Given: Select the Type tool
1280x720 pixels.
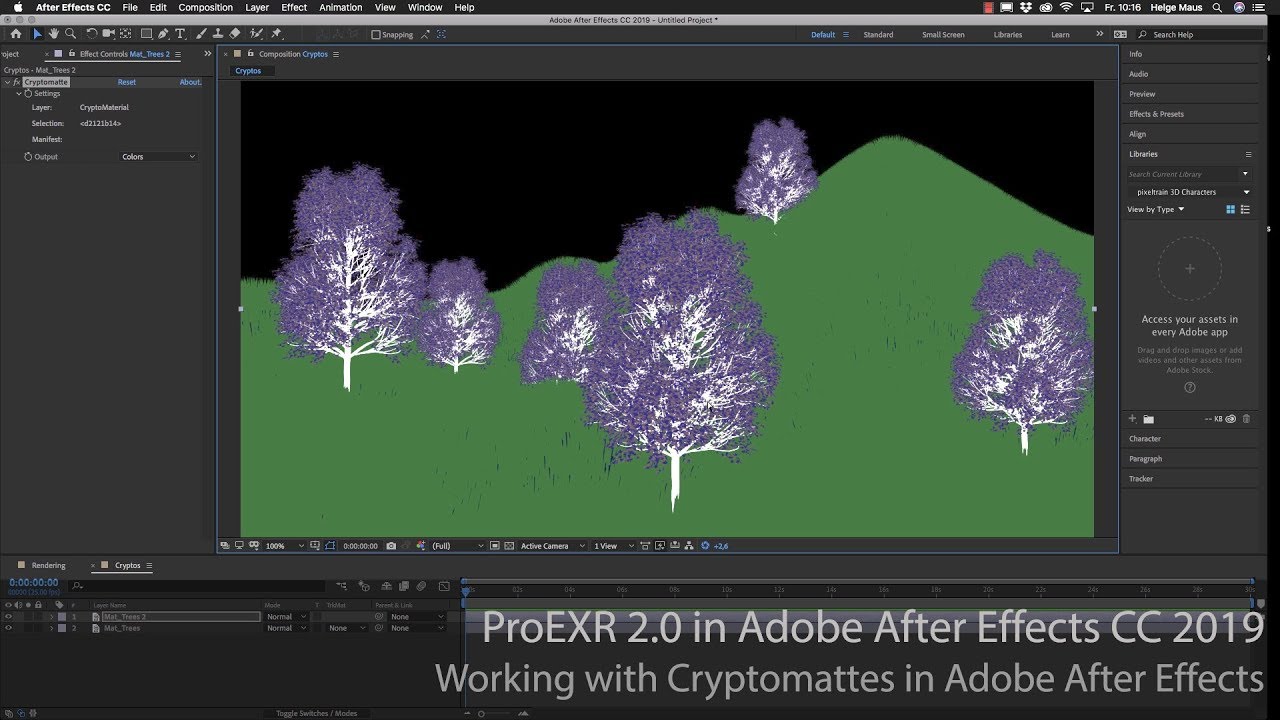Looking at the screenshot, I should pos(180,34).
